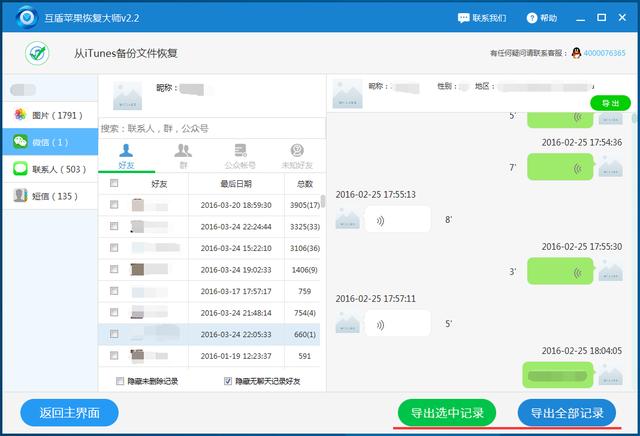640x436 pixels.
Task: Click 返回主界面 button
Action: (x=69, y=413)
